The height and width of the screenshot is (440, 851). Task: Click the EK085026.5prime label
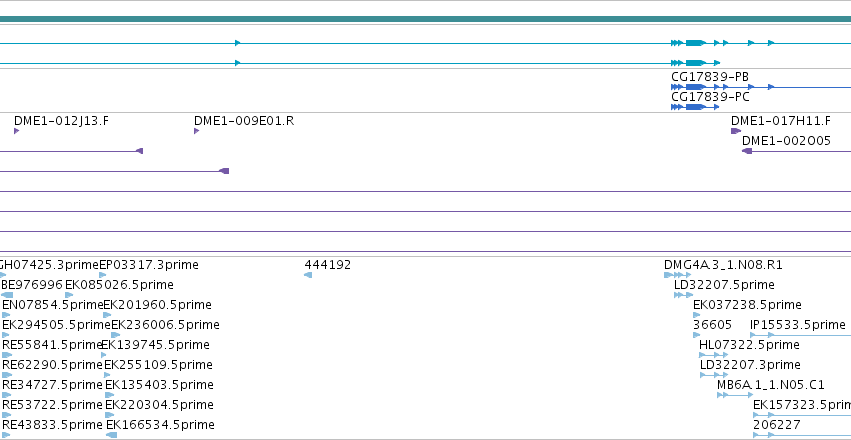point(119,285)
